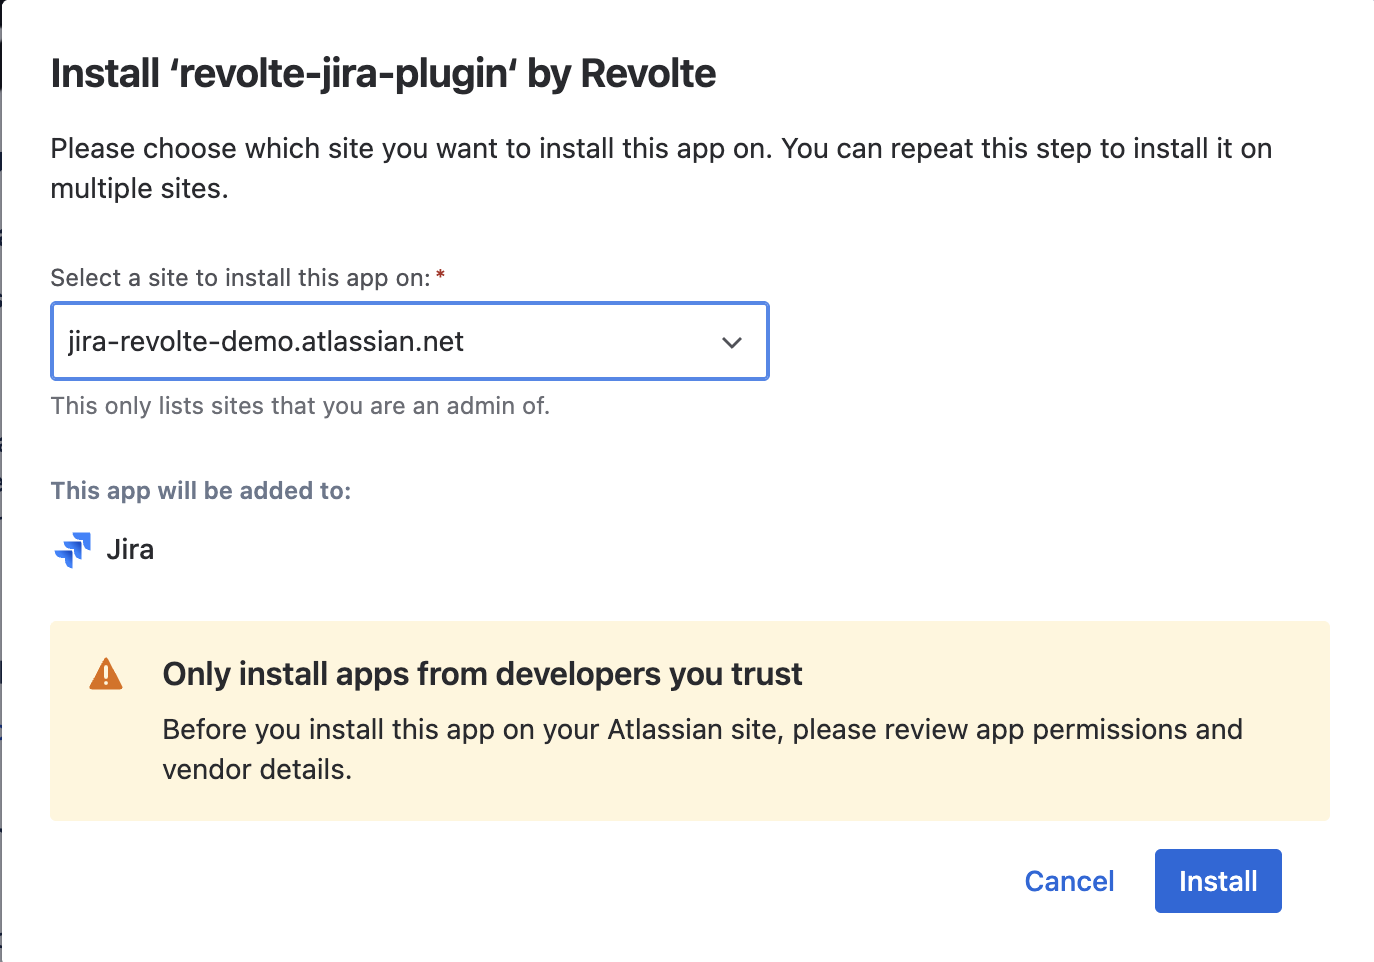The height and width of the screenshot is (962, 1374).
Task: Click the 'vendor details.' text in warning
Action: click(x=257, y=770)
